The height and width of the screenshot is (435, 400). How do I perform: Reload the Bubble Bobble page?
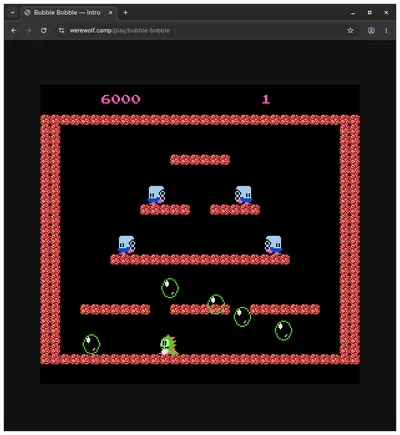[44, 30]
